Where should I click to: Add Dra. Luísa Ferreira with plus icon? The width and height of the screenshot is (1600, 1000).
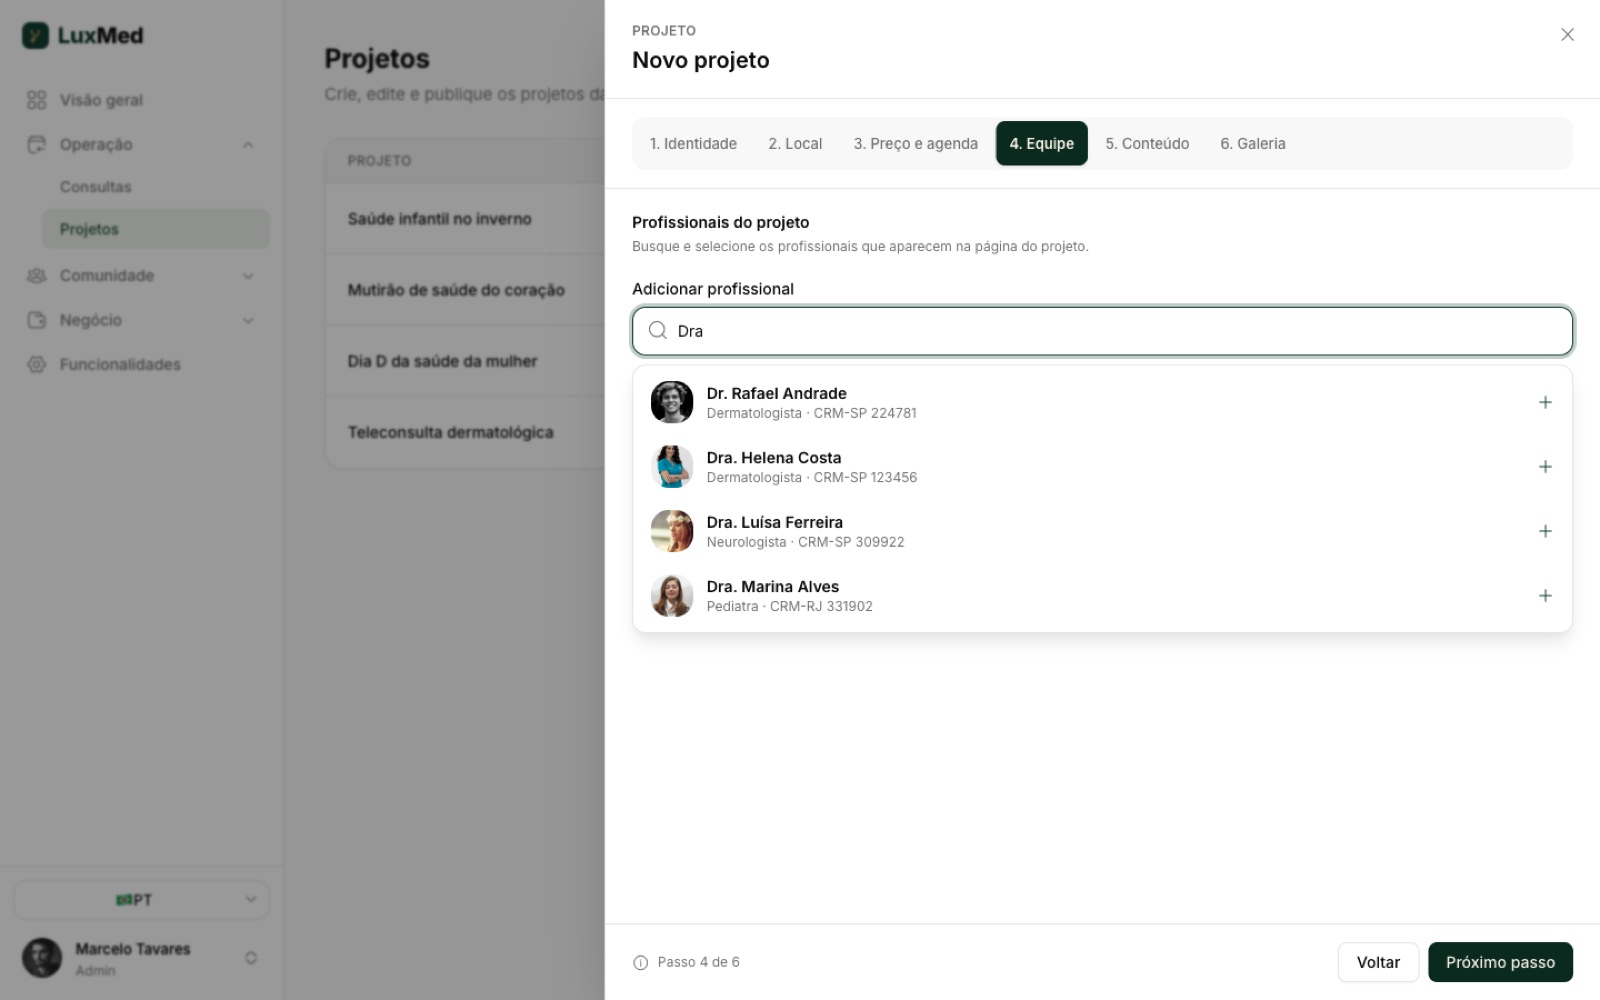(x=1545, y=531)
